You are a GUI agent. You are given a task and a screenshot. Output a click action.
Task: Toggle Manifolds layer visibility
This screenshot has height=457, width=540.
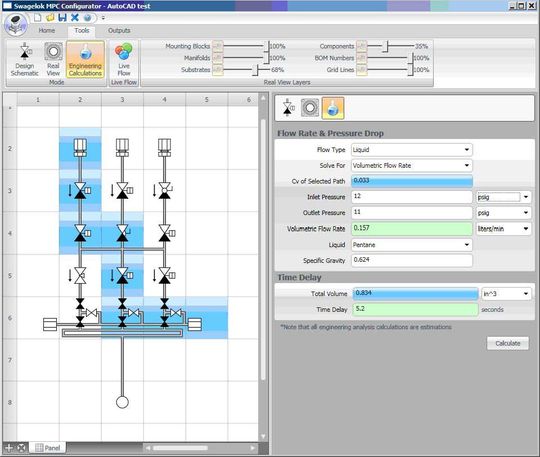click(217, 58)
